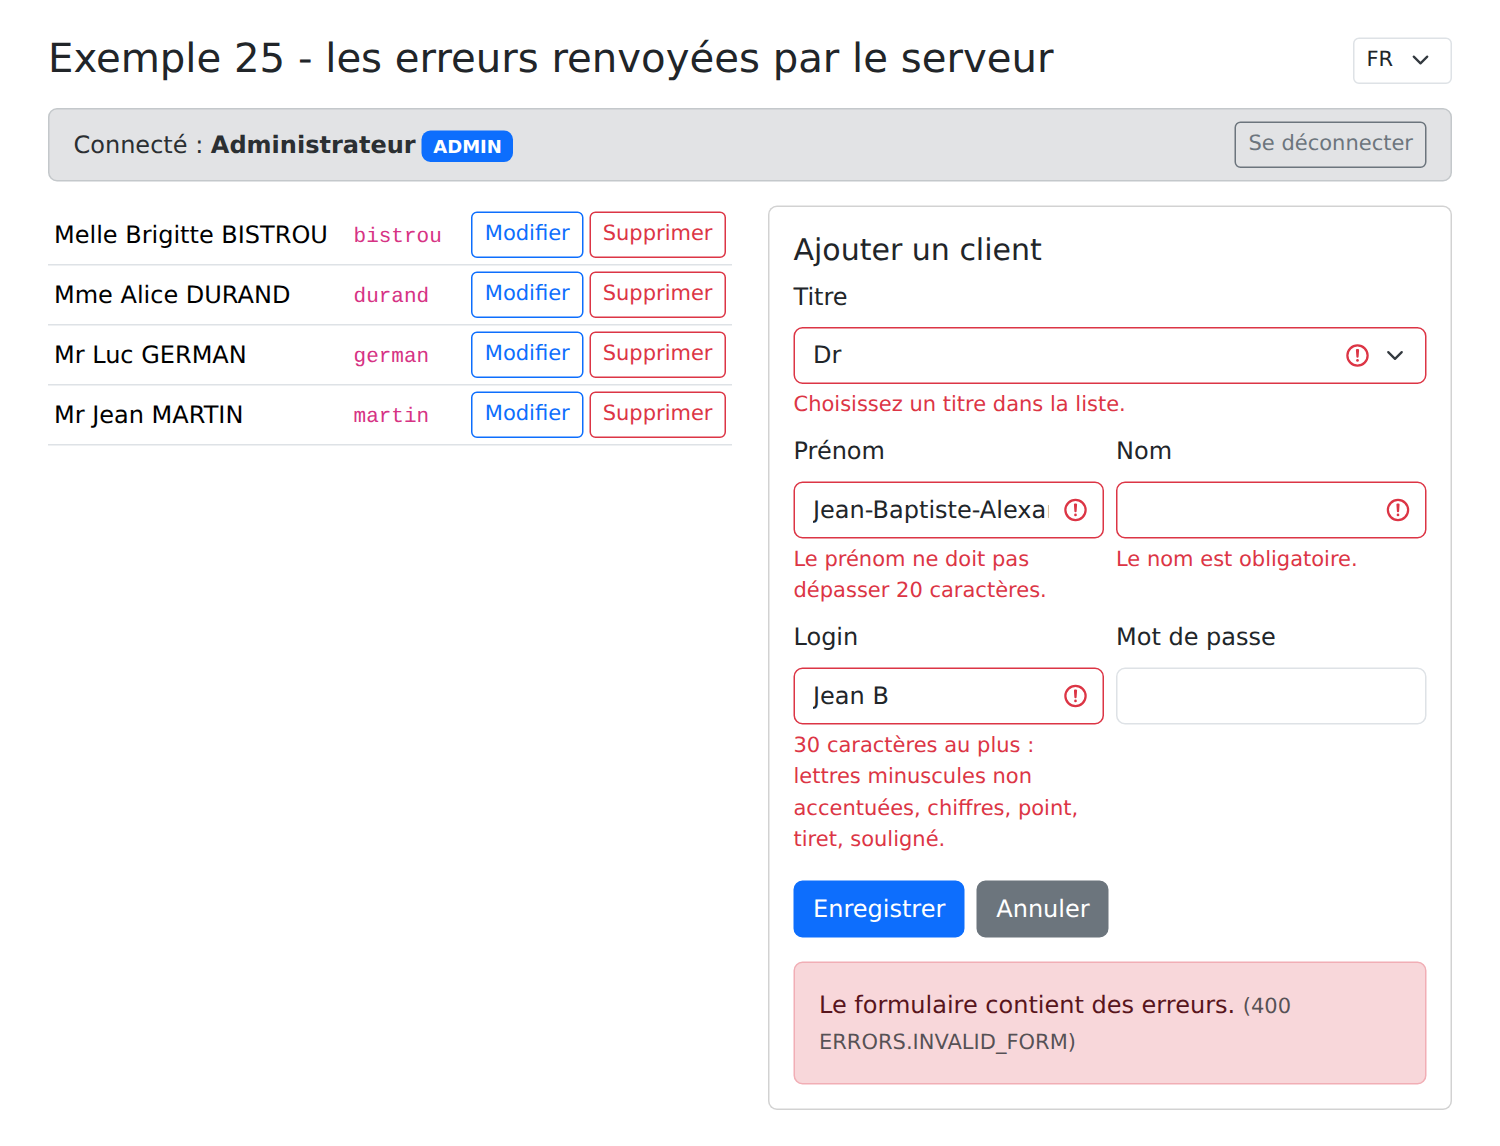
Task: Click the ADMIN badge
Action: (x=467, y=146)
